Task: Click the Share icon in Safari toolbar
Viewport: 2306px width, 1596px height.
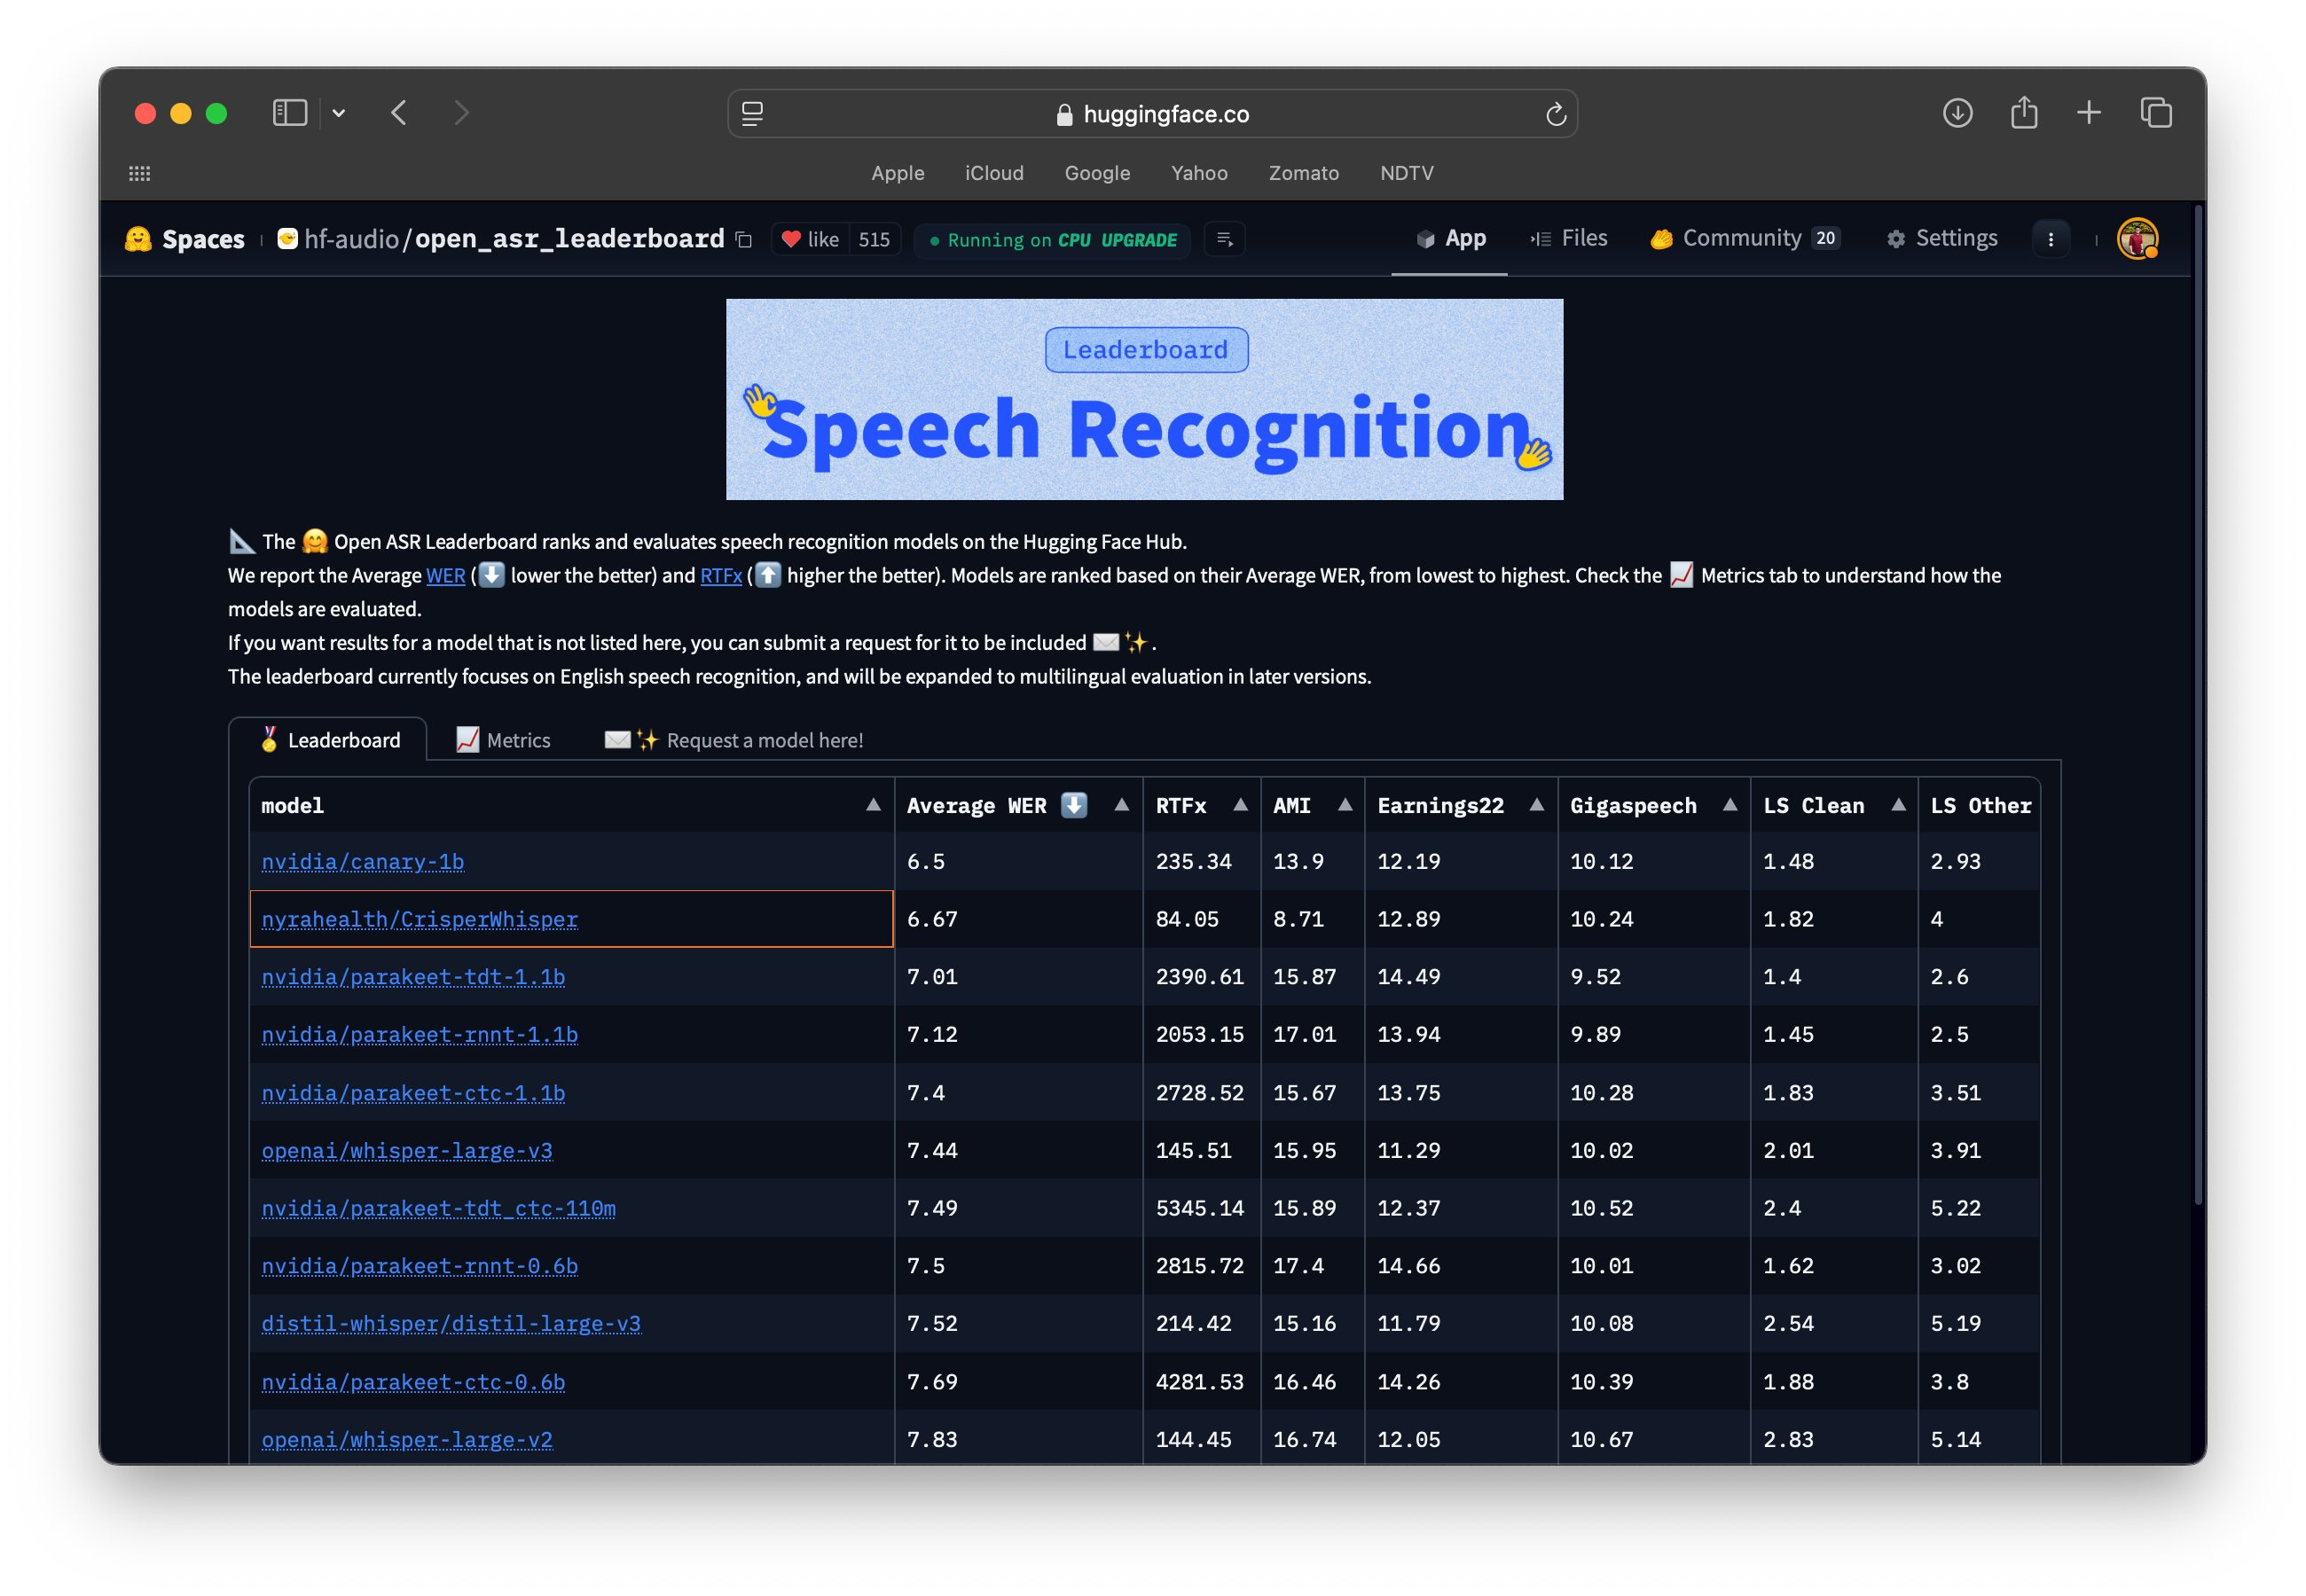Action: [x=2023, y=112]
